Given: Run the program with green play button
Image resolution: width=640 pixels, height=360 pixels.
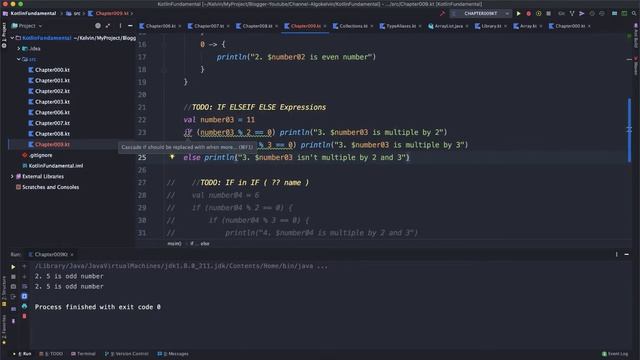Looking at the screenshot, I should click(x=518, y=13).
